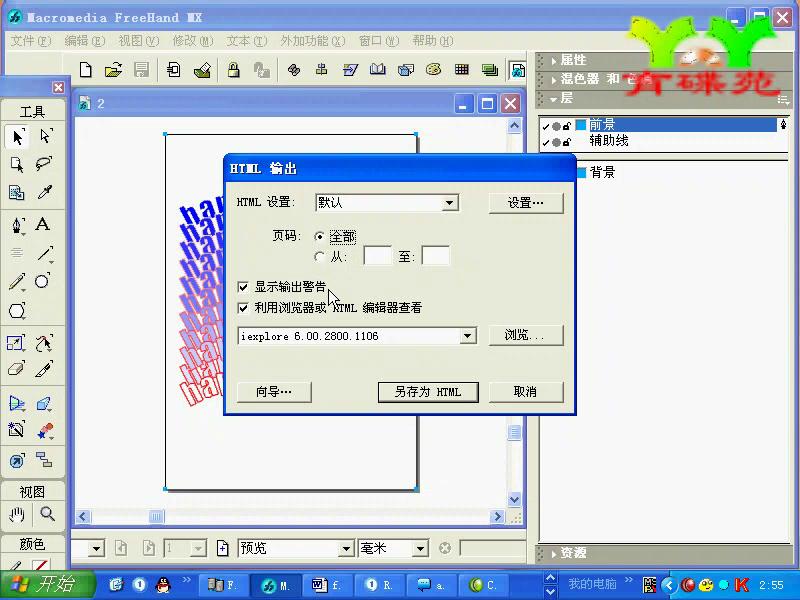Viewport: 800px width, 600px height.
Task: Select the Connector tool
Action: [44, 460]
